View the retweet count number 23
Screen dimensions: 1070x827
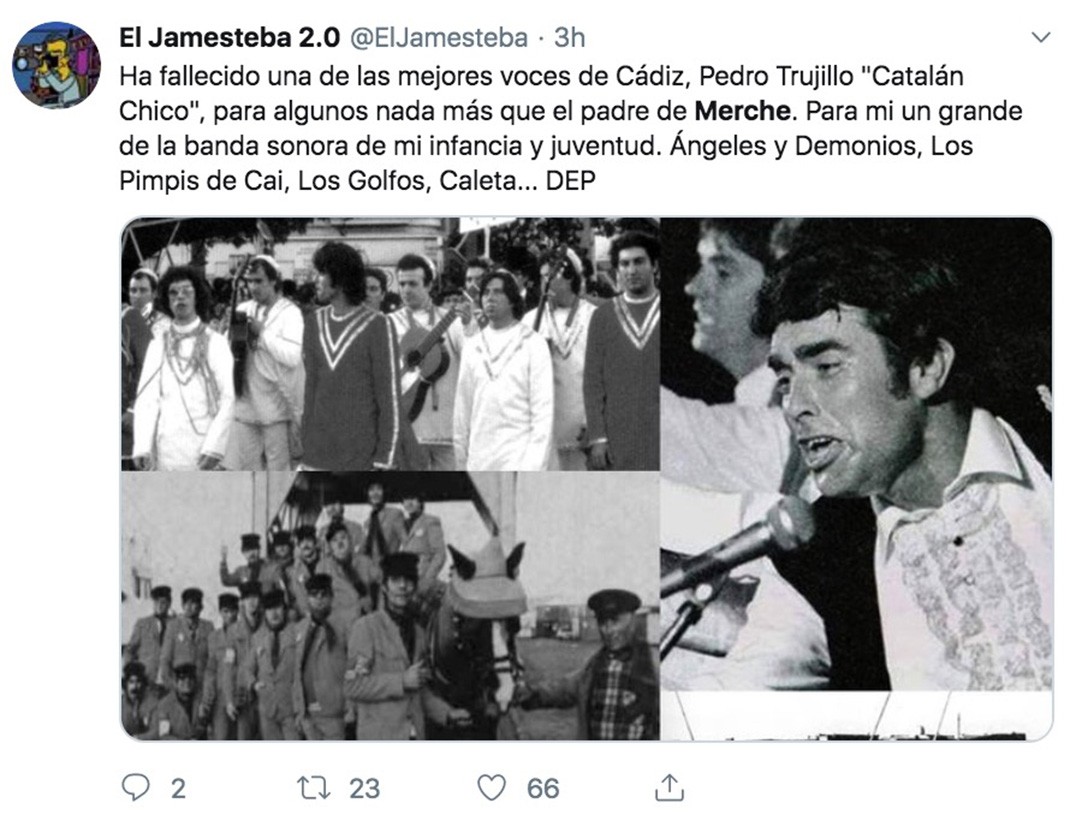point(364,789)
